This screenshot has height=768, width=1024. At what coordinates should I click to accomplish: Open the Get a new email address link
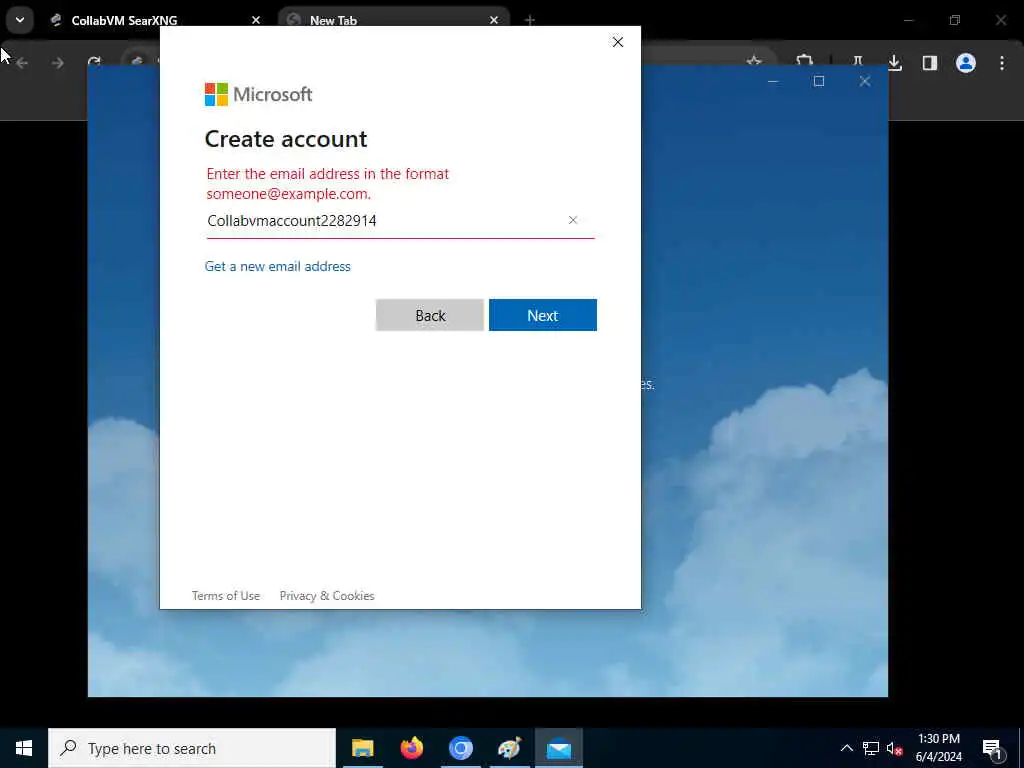pyautogui.click(x=278, y=266)
